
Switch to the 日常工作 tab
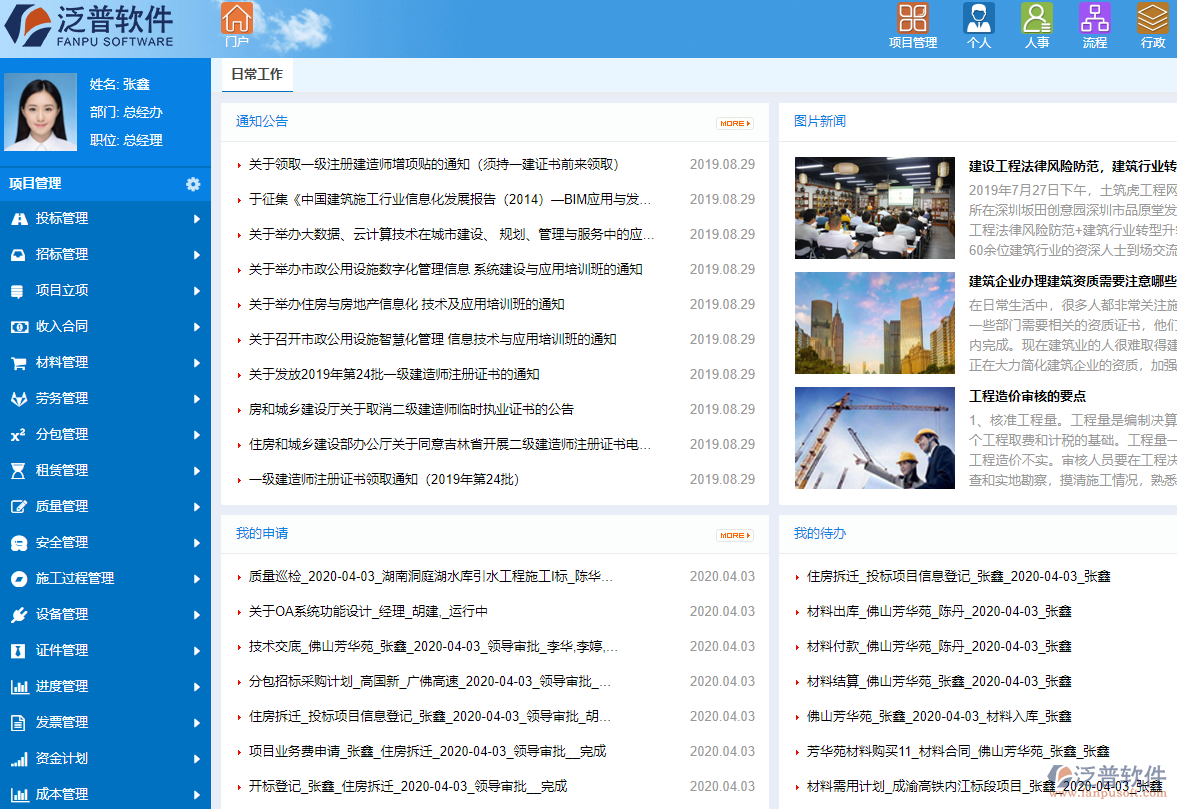pos(255,74)
